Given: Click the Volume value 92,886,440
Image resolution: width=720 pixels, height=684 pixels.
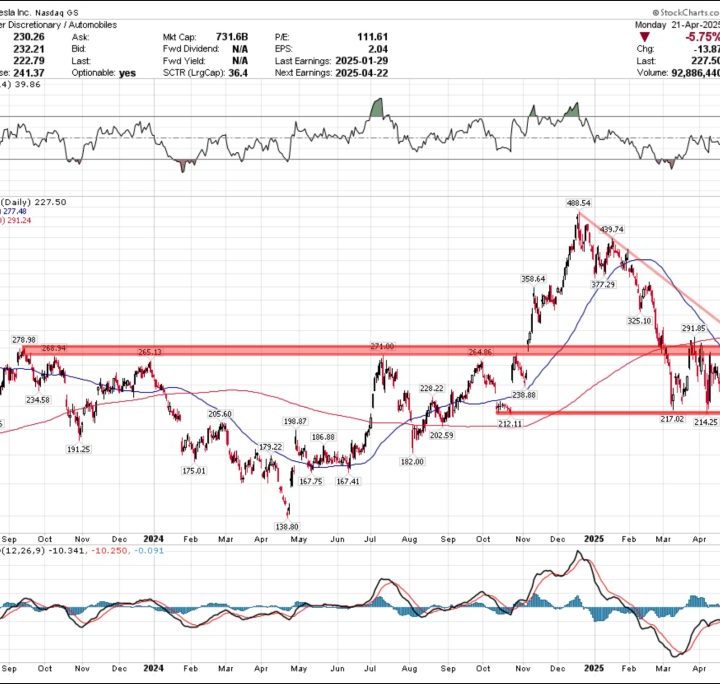Looking at the screenshot, I should point(695,73).
